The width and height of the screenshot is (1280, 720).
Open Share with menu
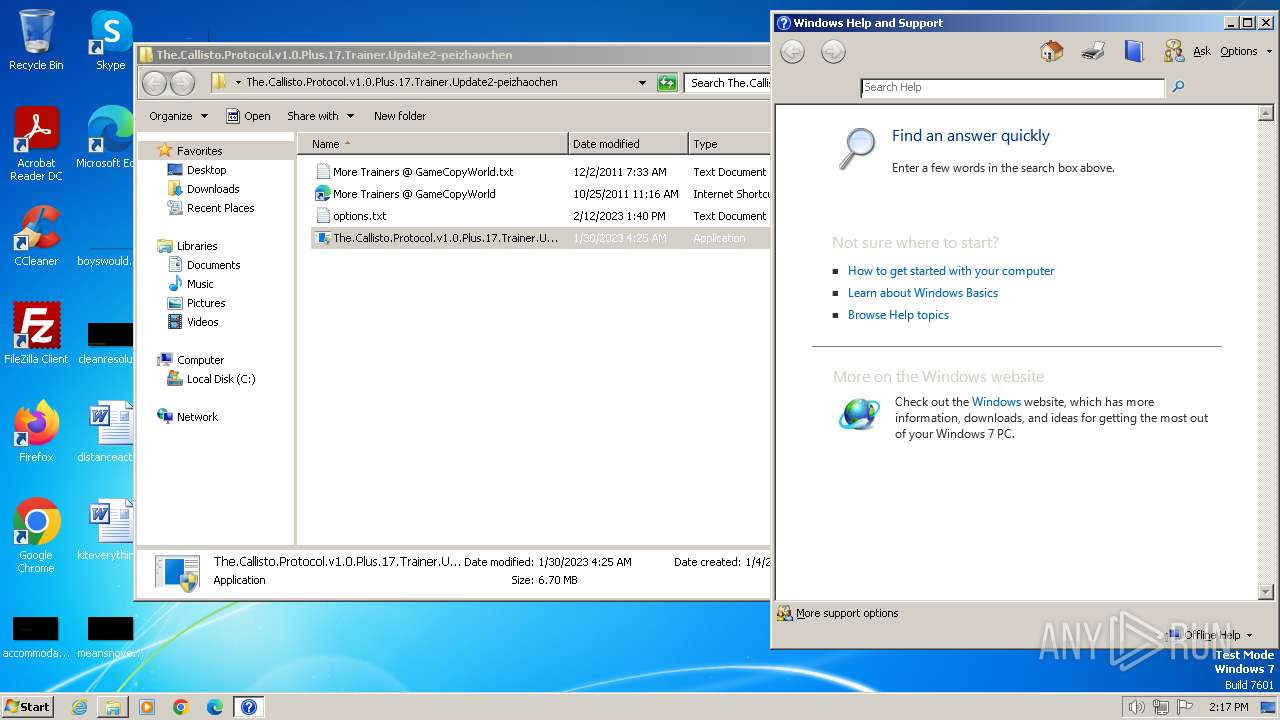pyautogui.click(x=320, y=116)
